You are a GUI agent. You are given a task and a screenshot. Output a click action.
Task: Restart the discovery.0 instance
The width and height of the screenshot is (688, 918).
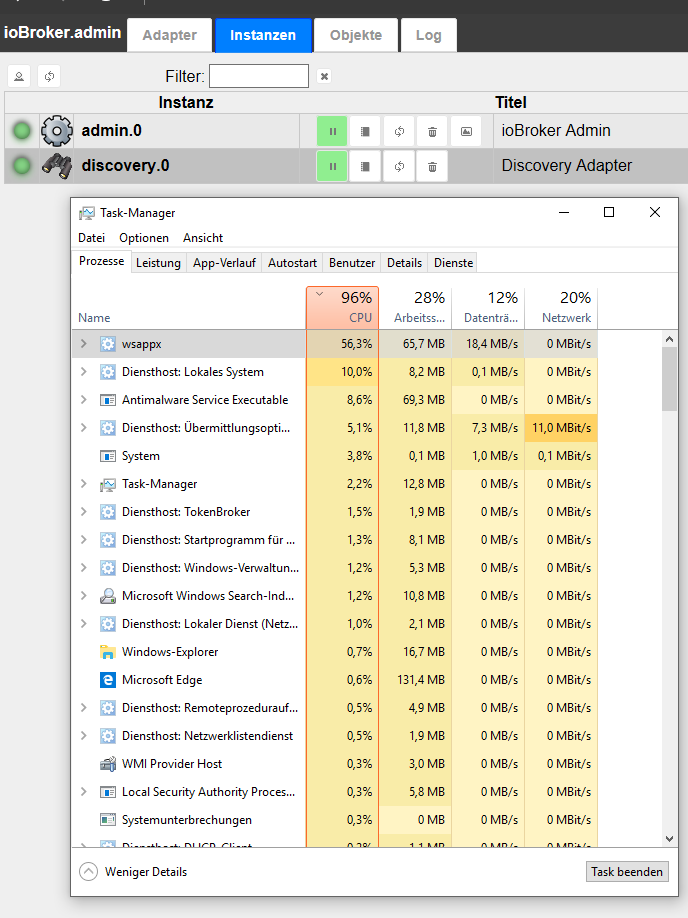(x=399, y=166)
